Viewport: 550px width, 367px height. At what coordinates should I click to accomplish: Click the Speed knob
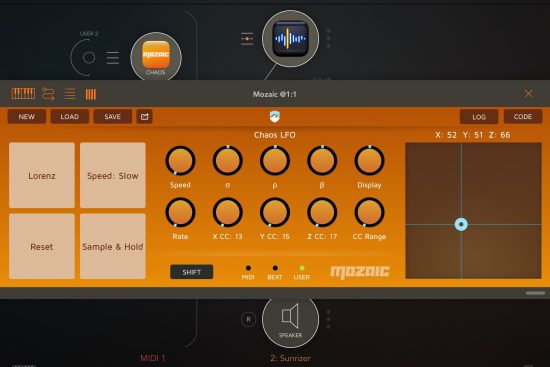[180, 161]
